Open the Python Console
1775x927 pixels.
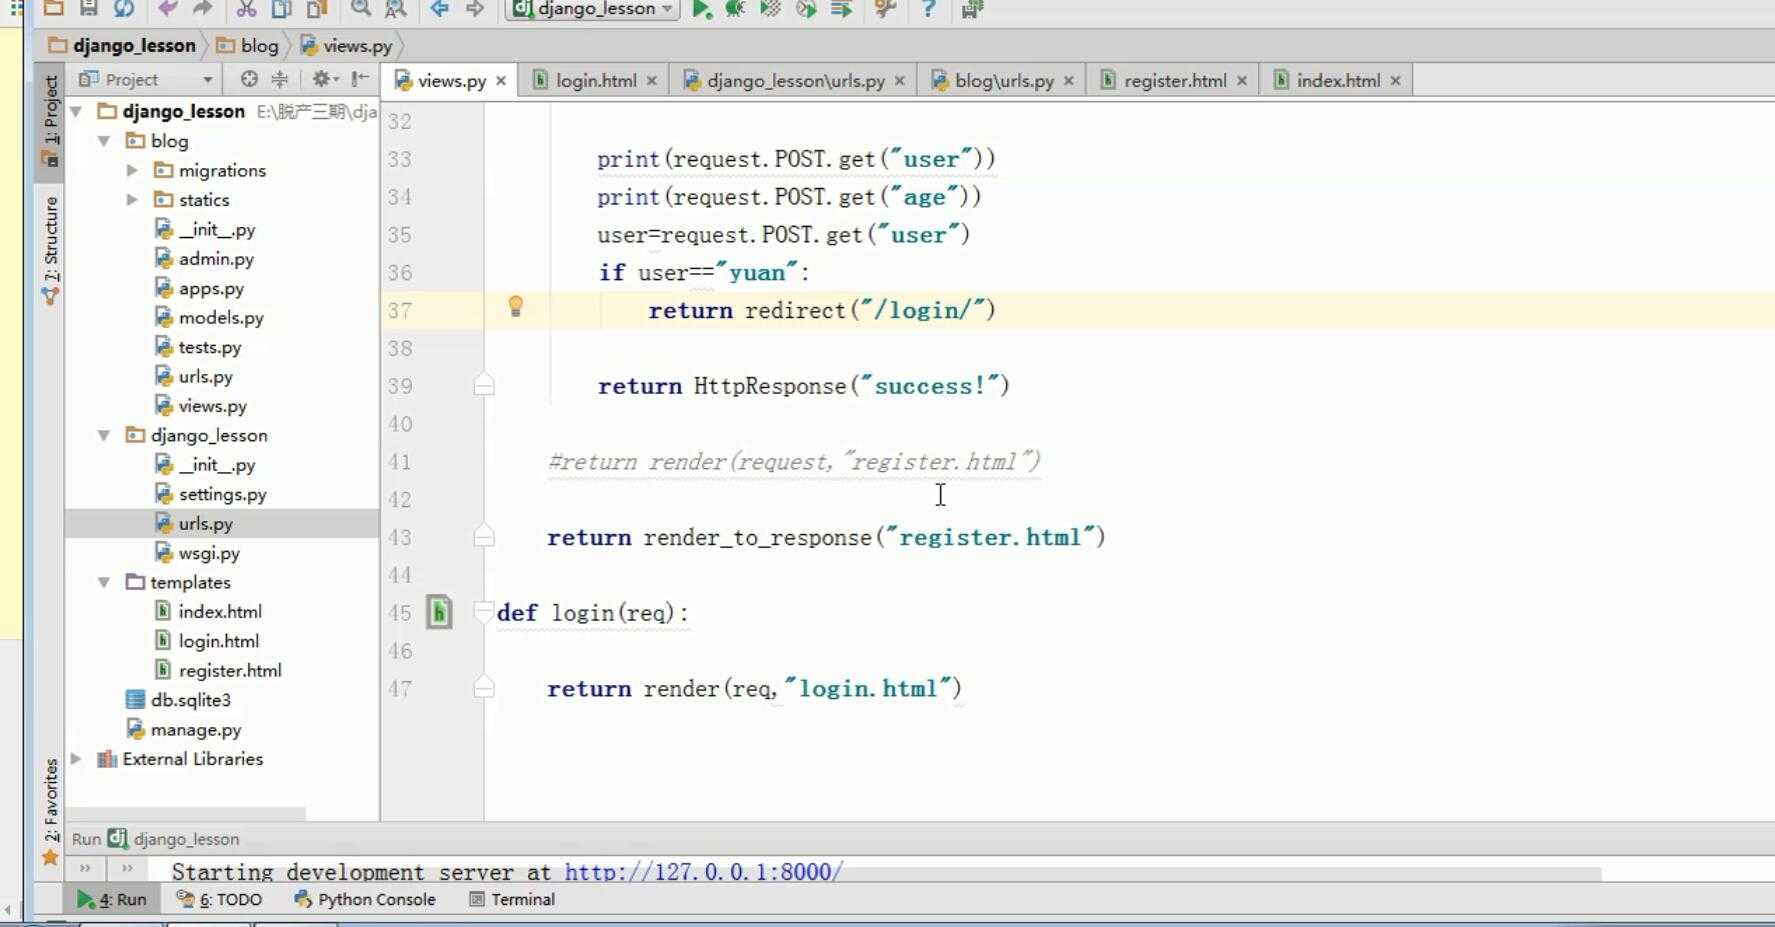[x=365, y=899]
